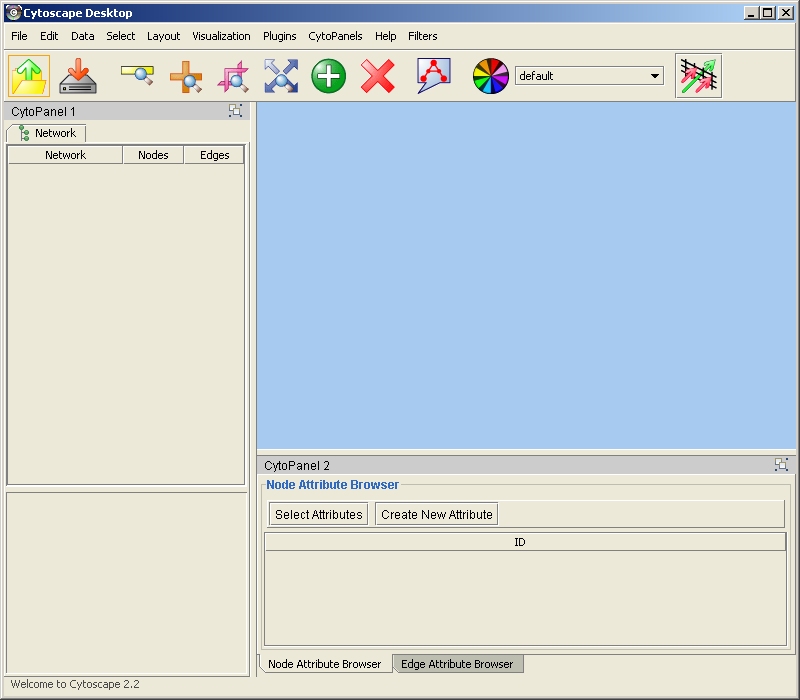This screenshot has height=700, width=800.
Task: Click the Zoom In magnifier icon
Action: [x=186, y=76]
